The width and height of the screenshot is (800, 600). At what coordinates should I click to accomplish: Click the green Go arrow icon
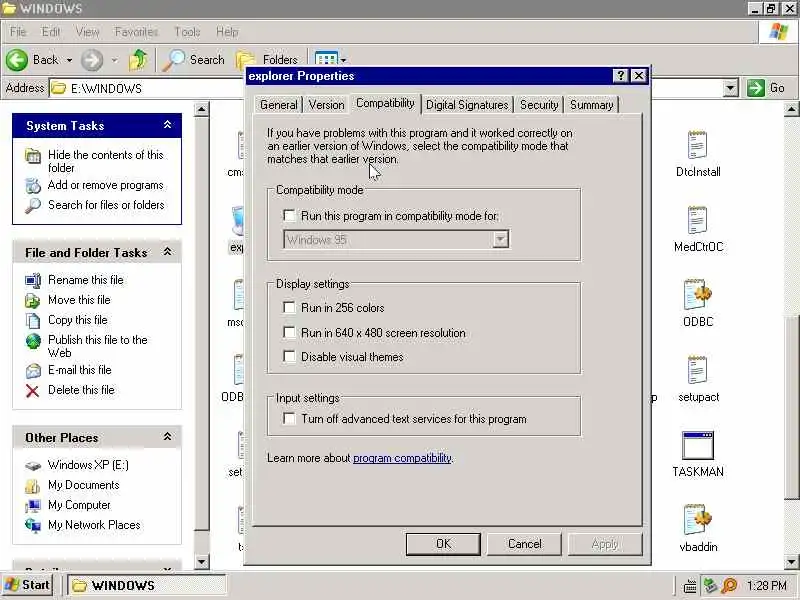pos(756,88)
